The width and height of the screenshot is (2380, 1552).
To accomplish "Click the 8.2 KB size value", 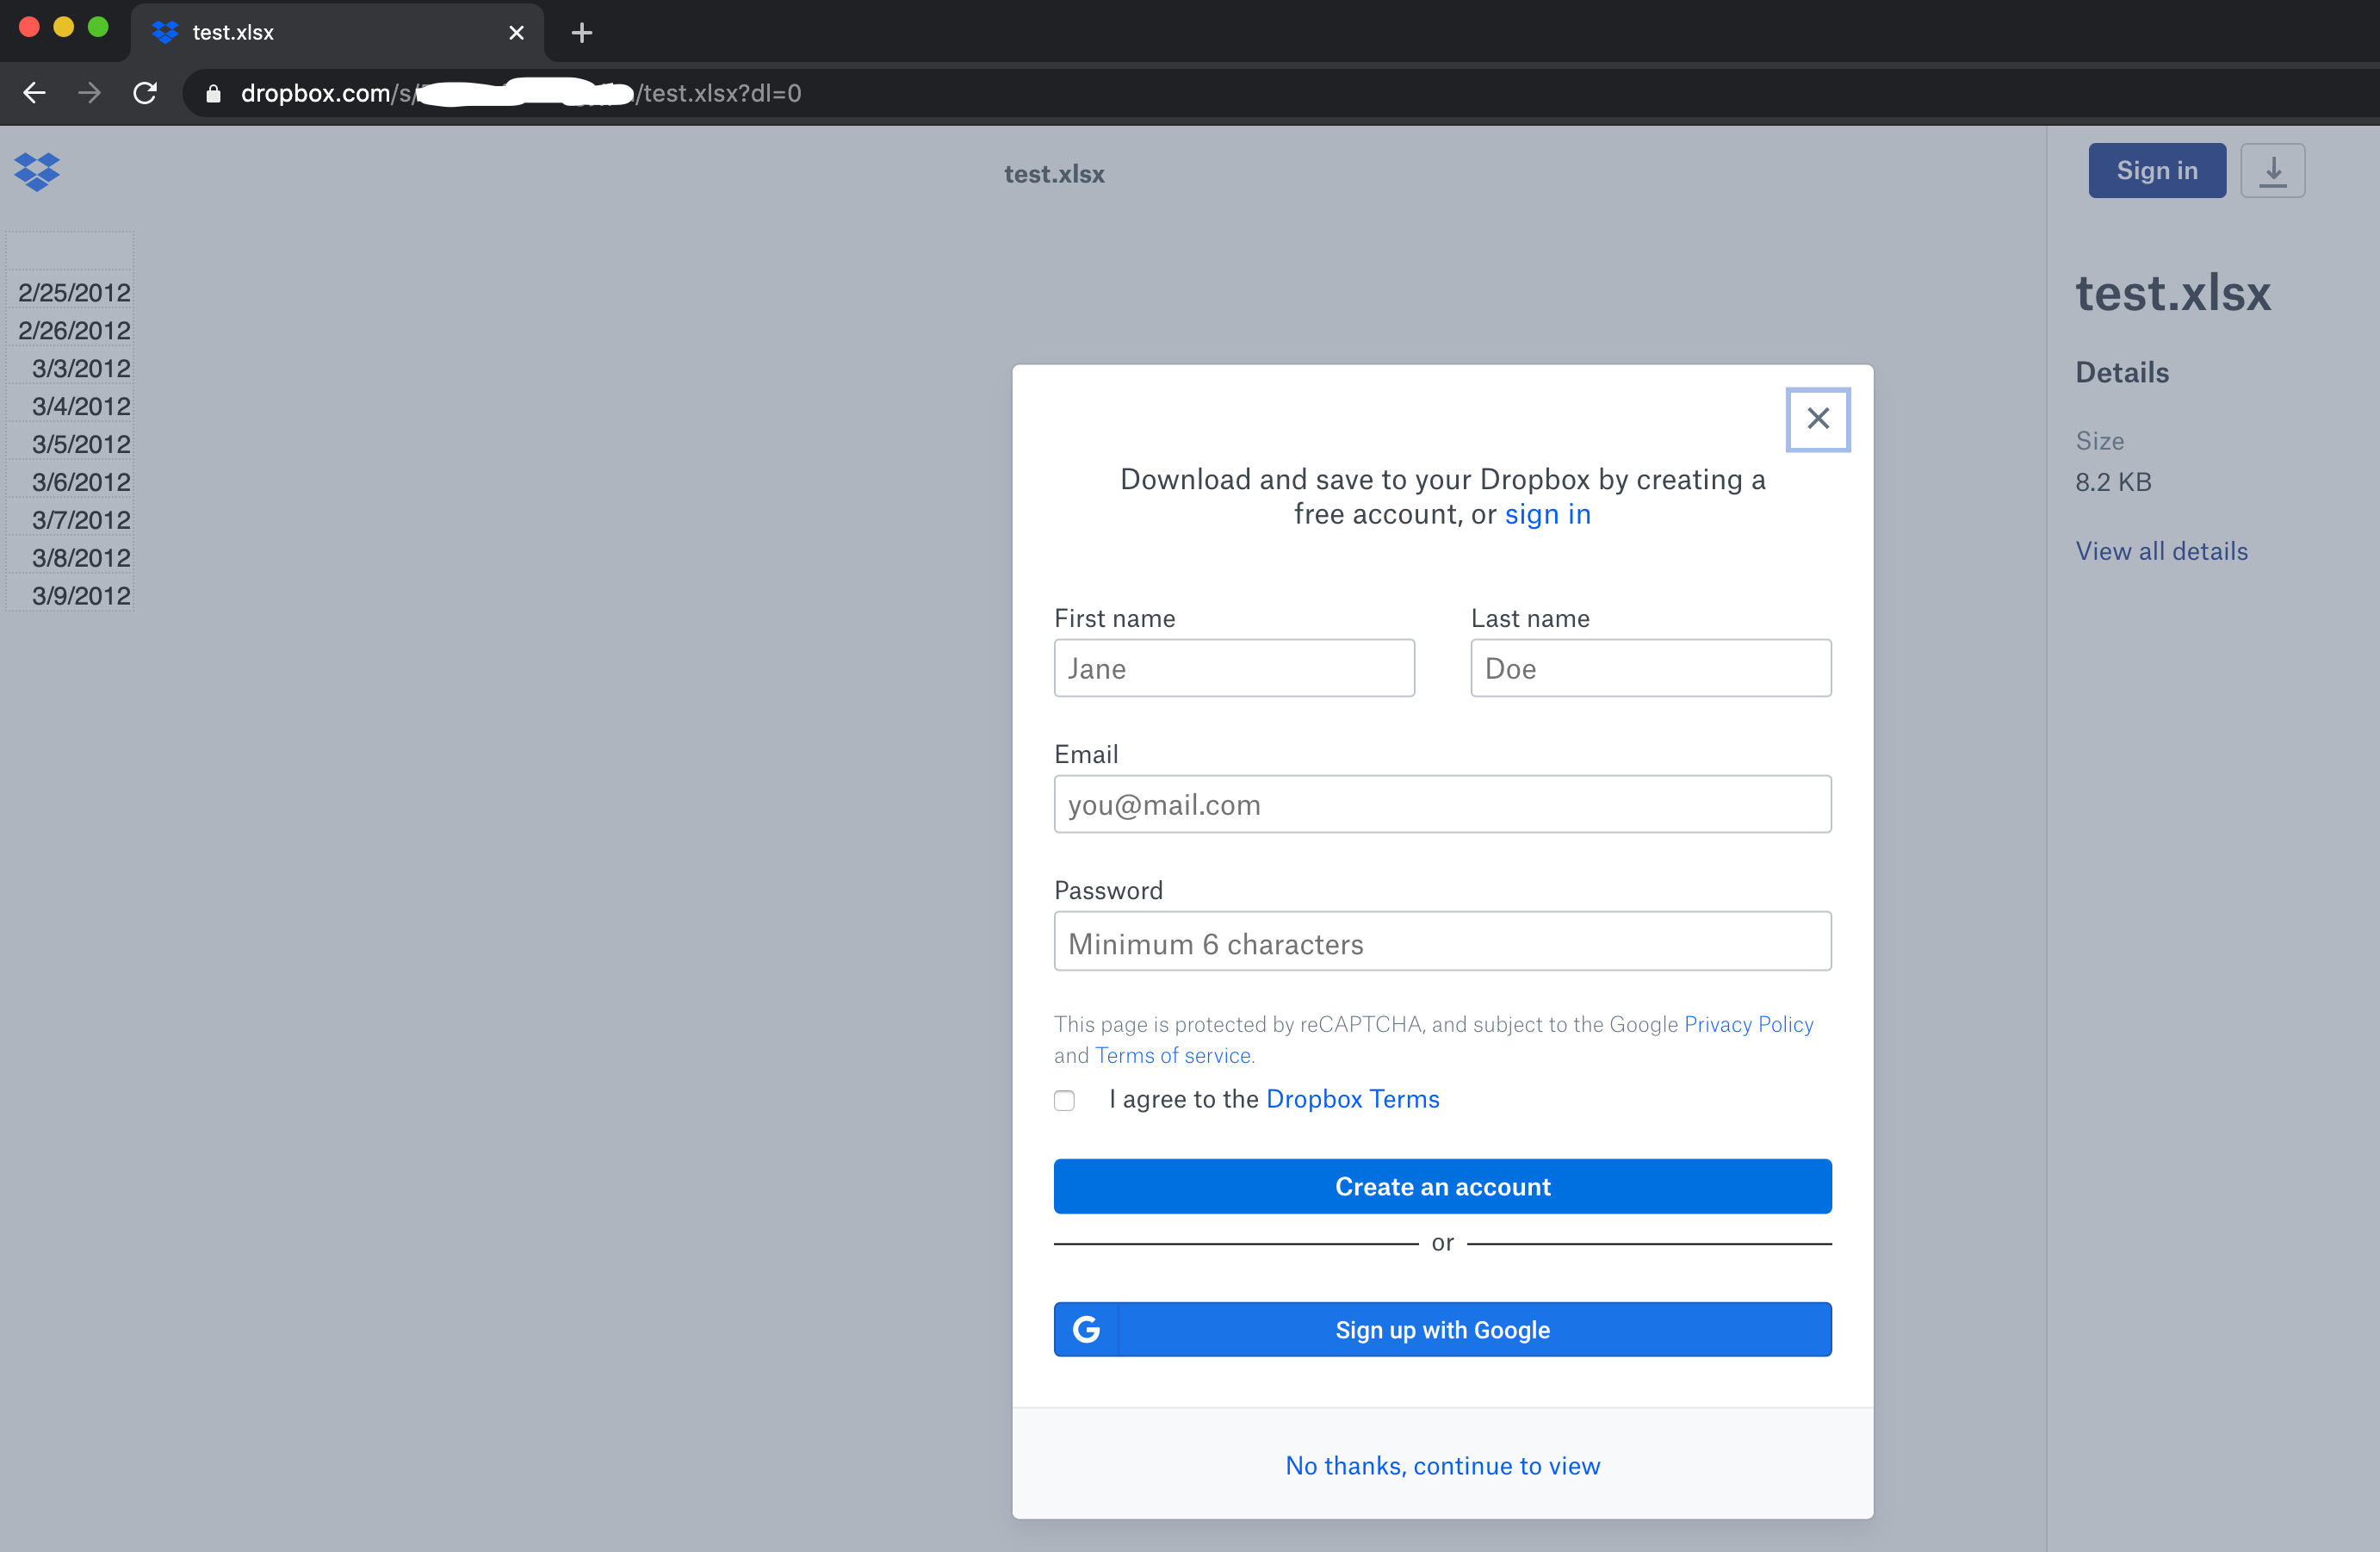I will pyautogui.click(x=2113, y=482).
